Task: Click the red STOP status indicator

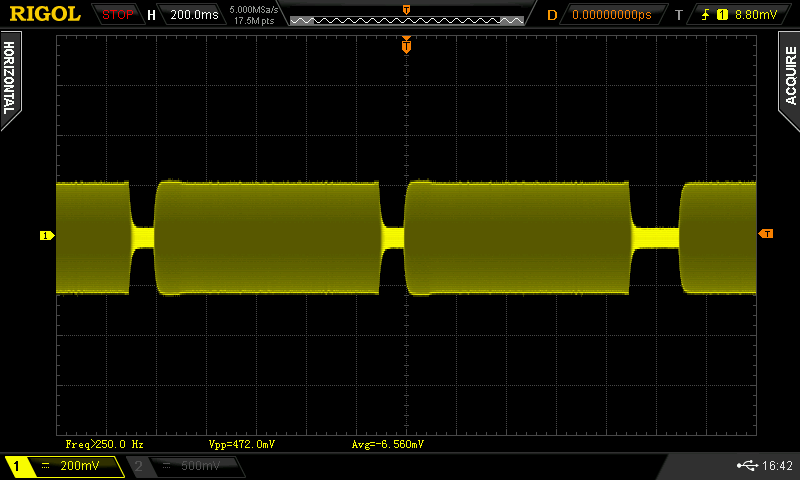Action: click(x=117, y=15)
